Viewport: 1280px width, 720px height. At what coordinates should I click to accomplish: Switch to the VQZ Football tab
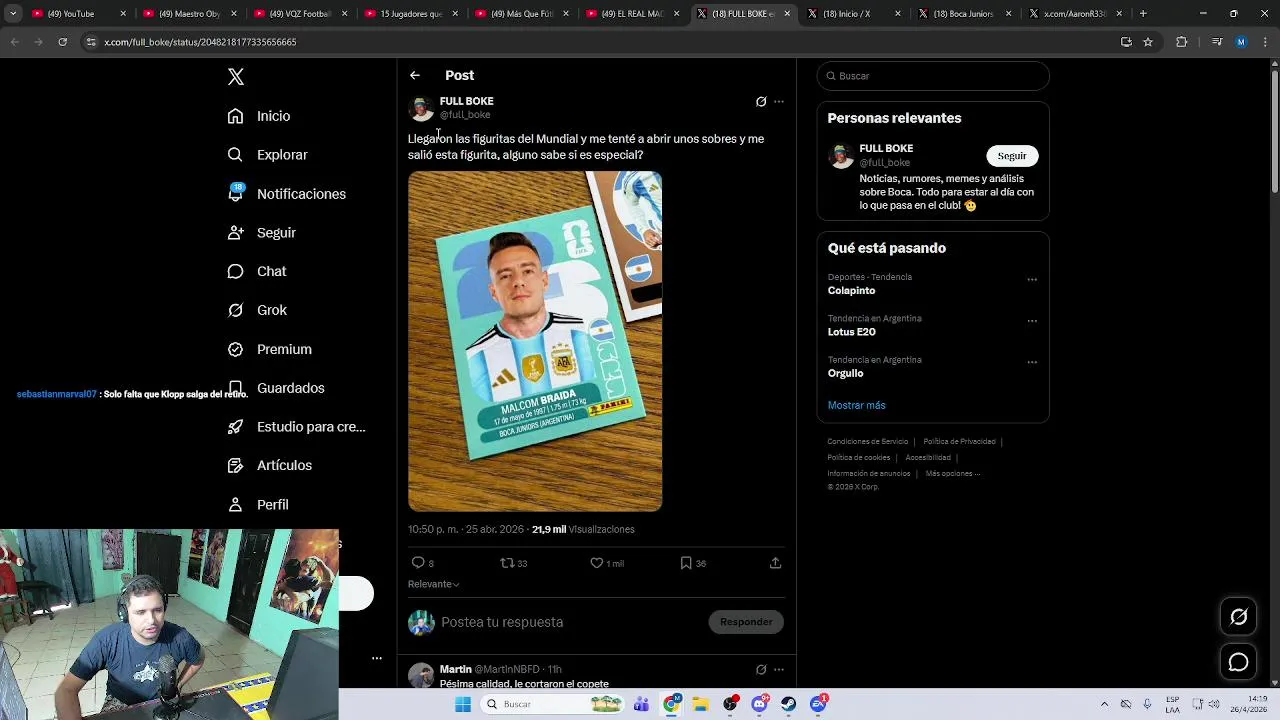click(300, 14)
